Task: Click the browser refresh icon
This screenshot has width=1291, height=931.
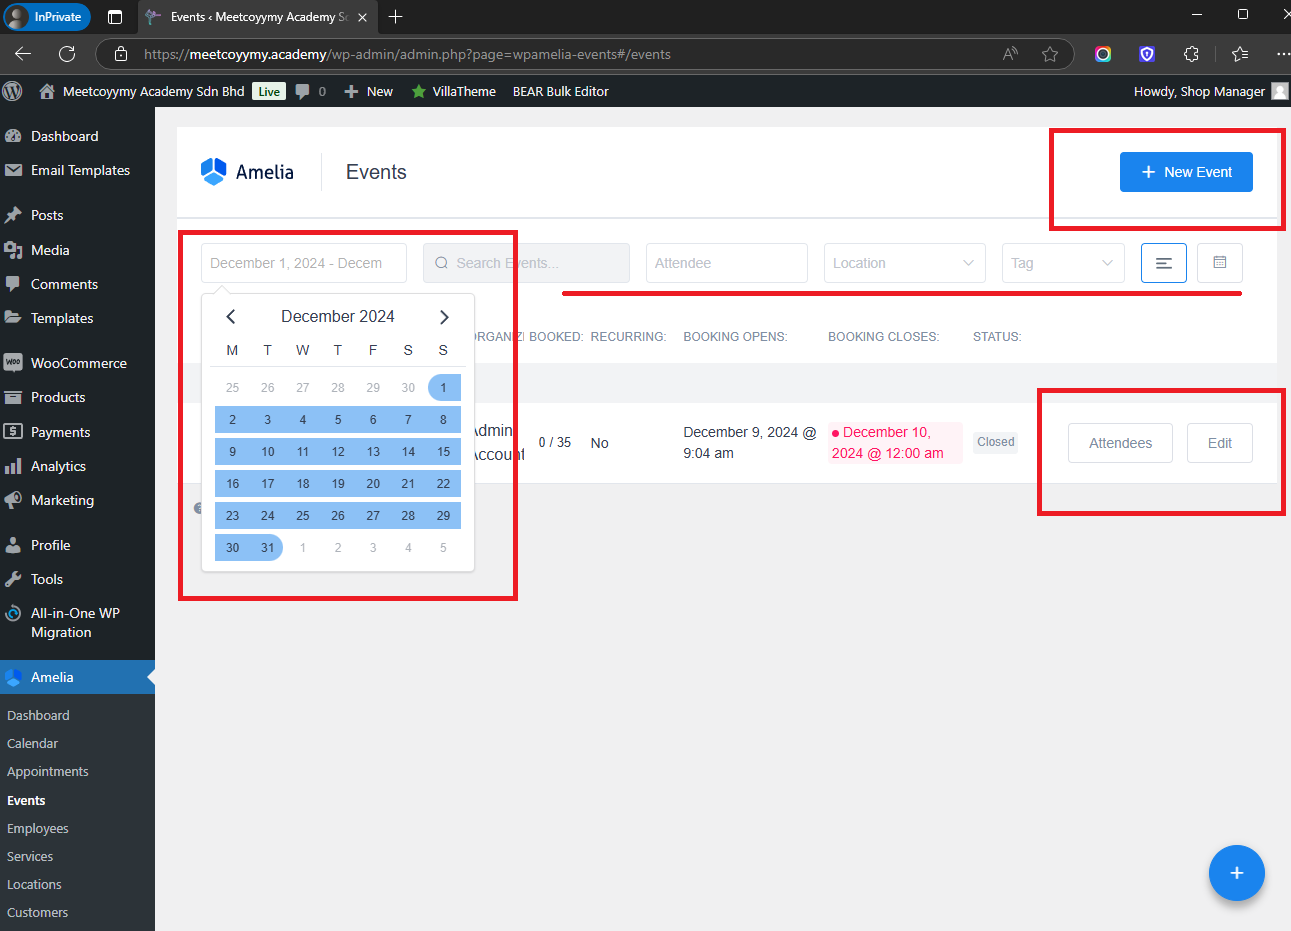Action: tap(67, 54)
